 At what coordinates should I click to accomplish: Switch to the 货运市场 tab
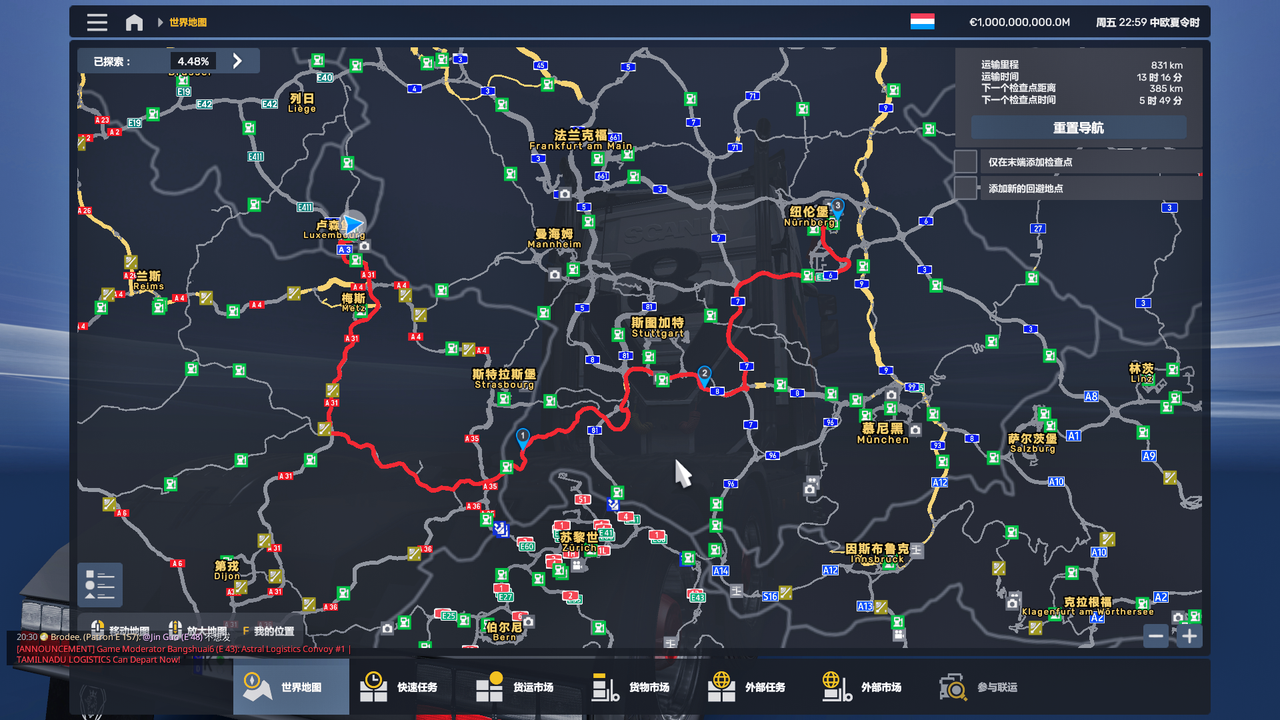coord(523,687)
